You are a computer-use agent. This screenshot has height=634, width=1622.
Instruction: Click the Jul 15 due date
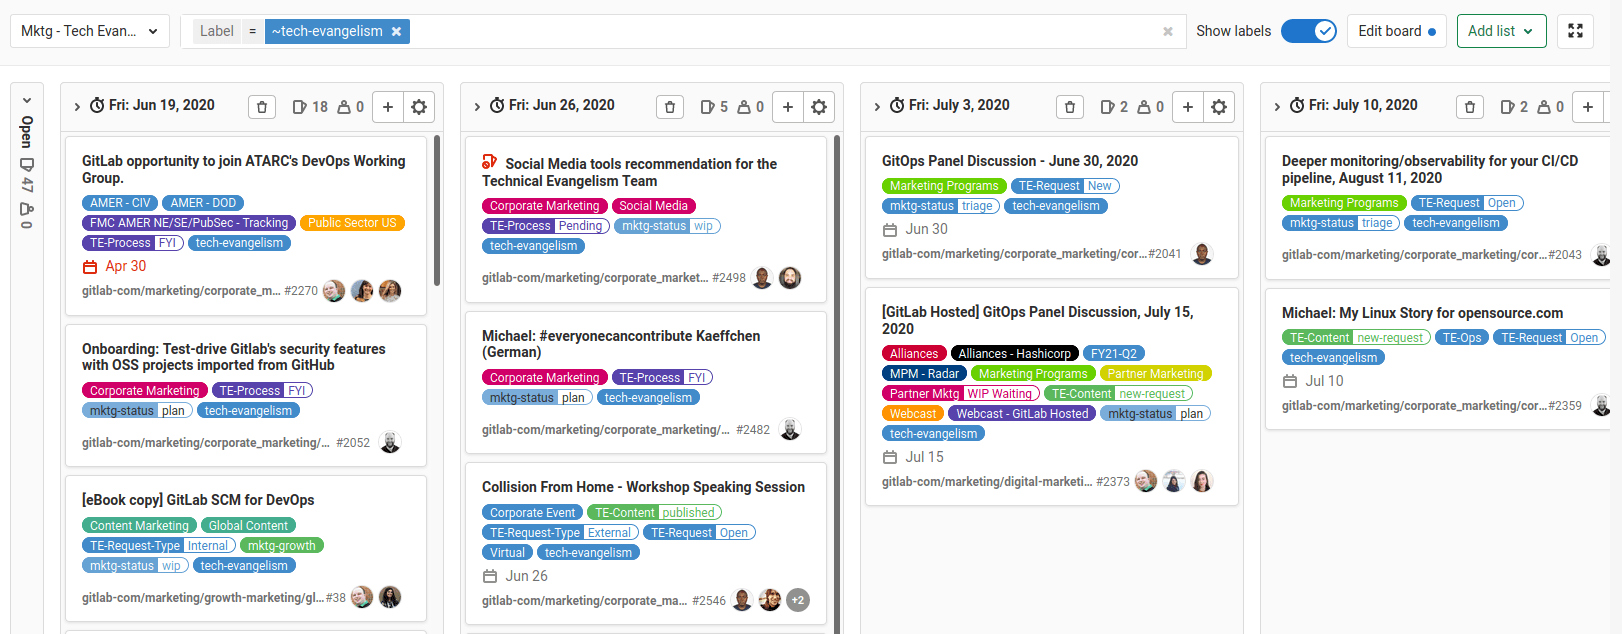point(913,457)
